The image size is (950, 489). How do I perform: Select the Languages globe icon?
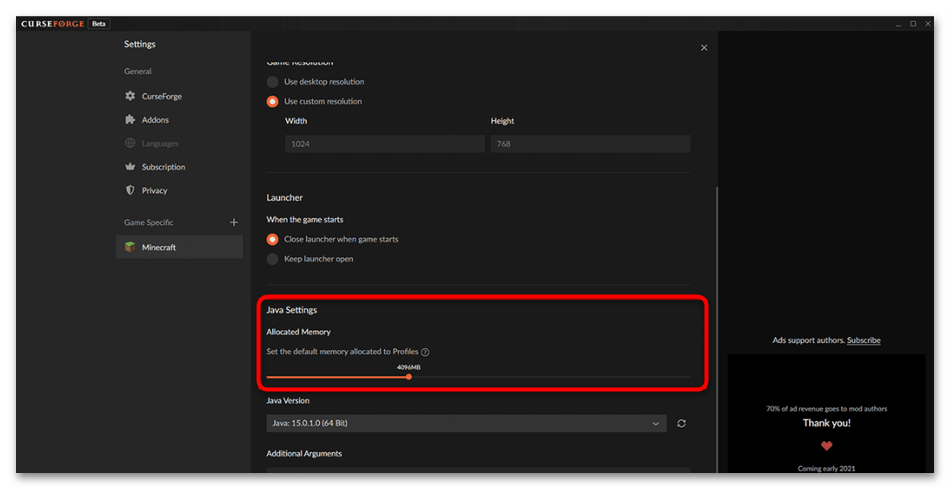[x=130, y=143]
